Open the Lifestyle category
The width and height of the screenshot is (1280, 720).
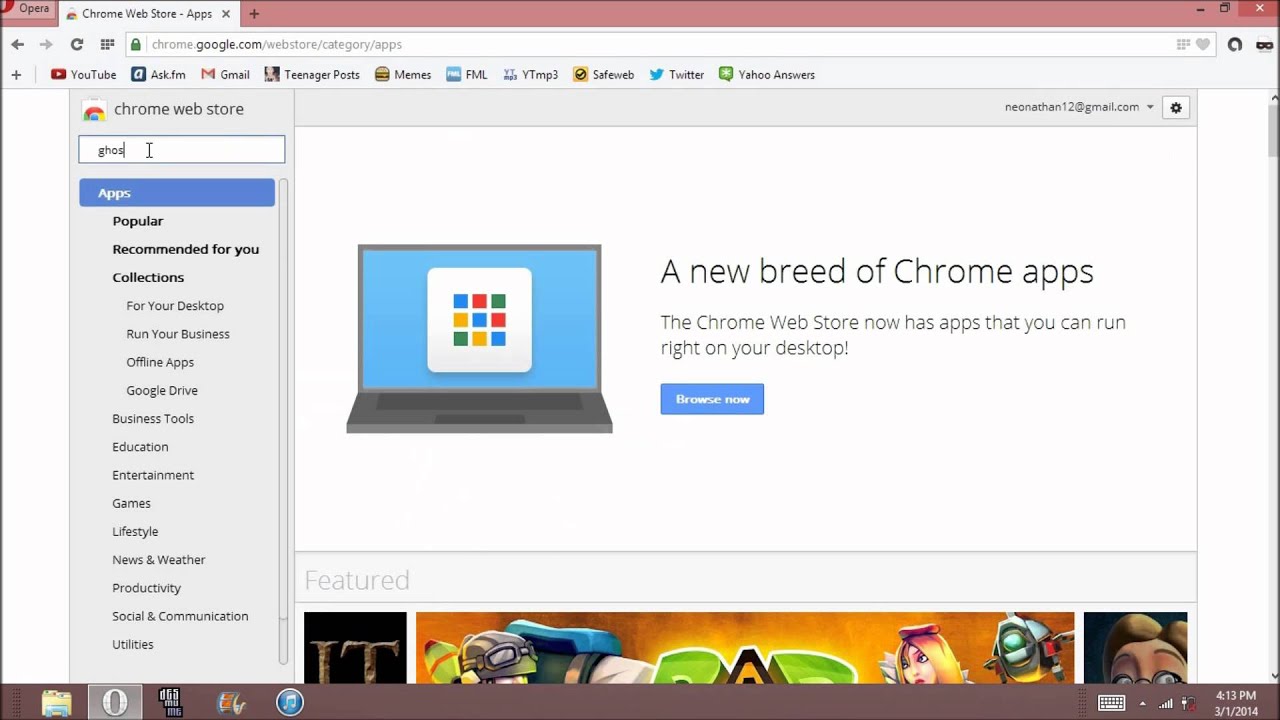click(x=135, y=532)
